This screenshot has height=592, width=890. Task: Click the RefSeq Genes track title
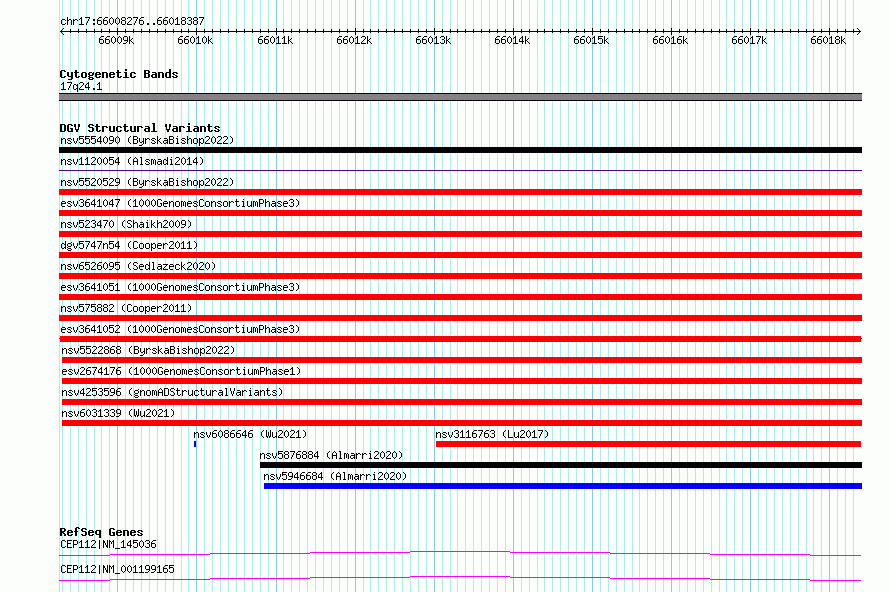[101, 532]
